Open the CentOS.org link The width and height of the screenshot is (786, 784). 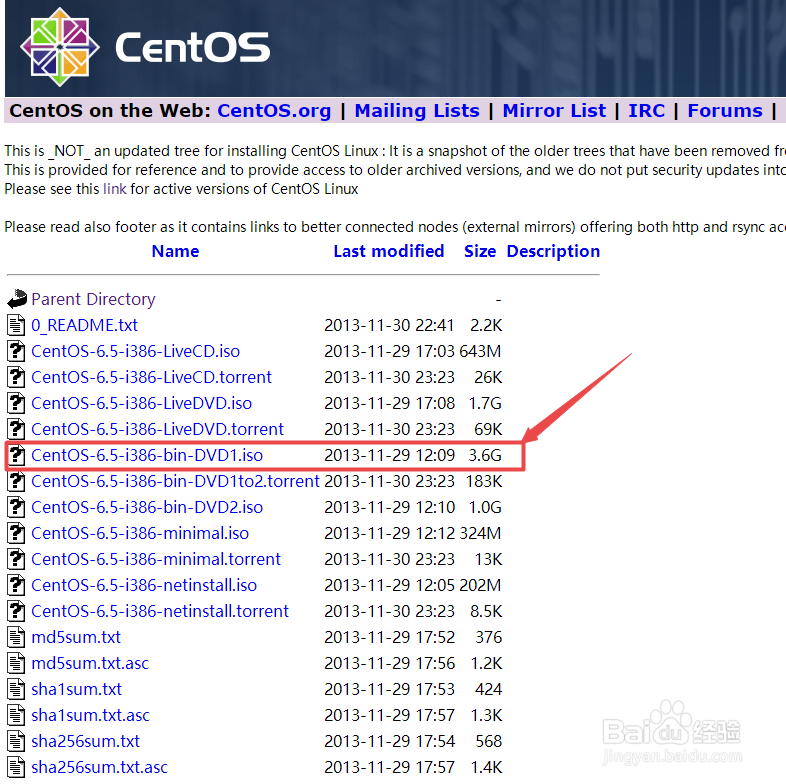click(274, 111)
